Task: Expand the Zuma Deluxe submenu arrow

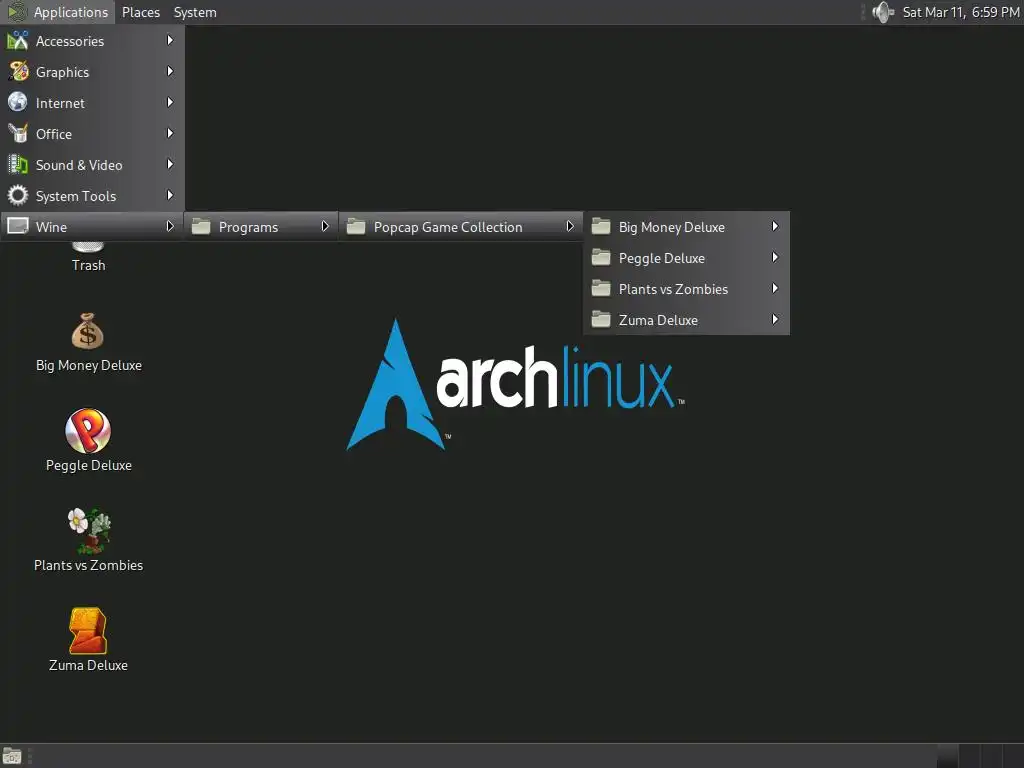Action: [x=775, y=319]
